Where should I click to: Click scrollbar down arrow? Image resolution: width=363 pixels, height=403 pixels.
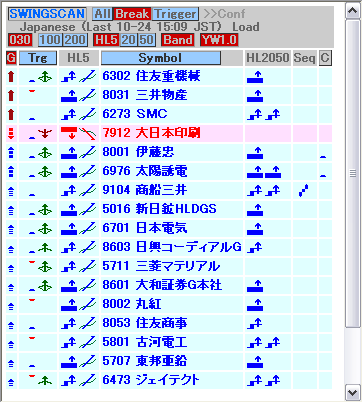coord(353,392)
